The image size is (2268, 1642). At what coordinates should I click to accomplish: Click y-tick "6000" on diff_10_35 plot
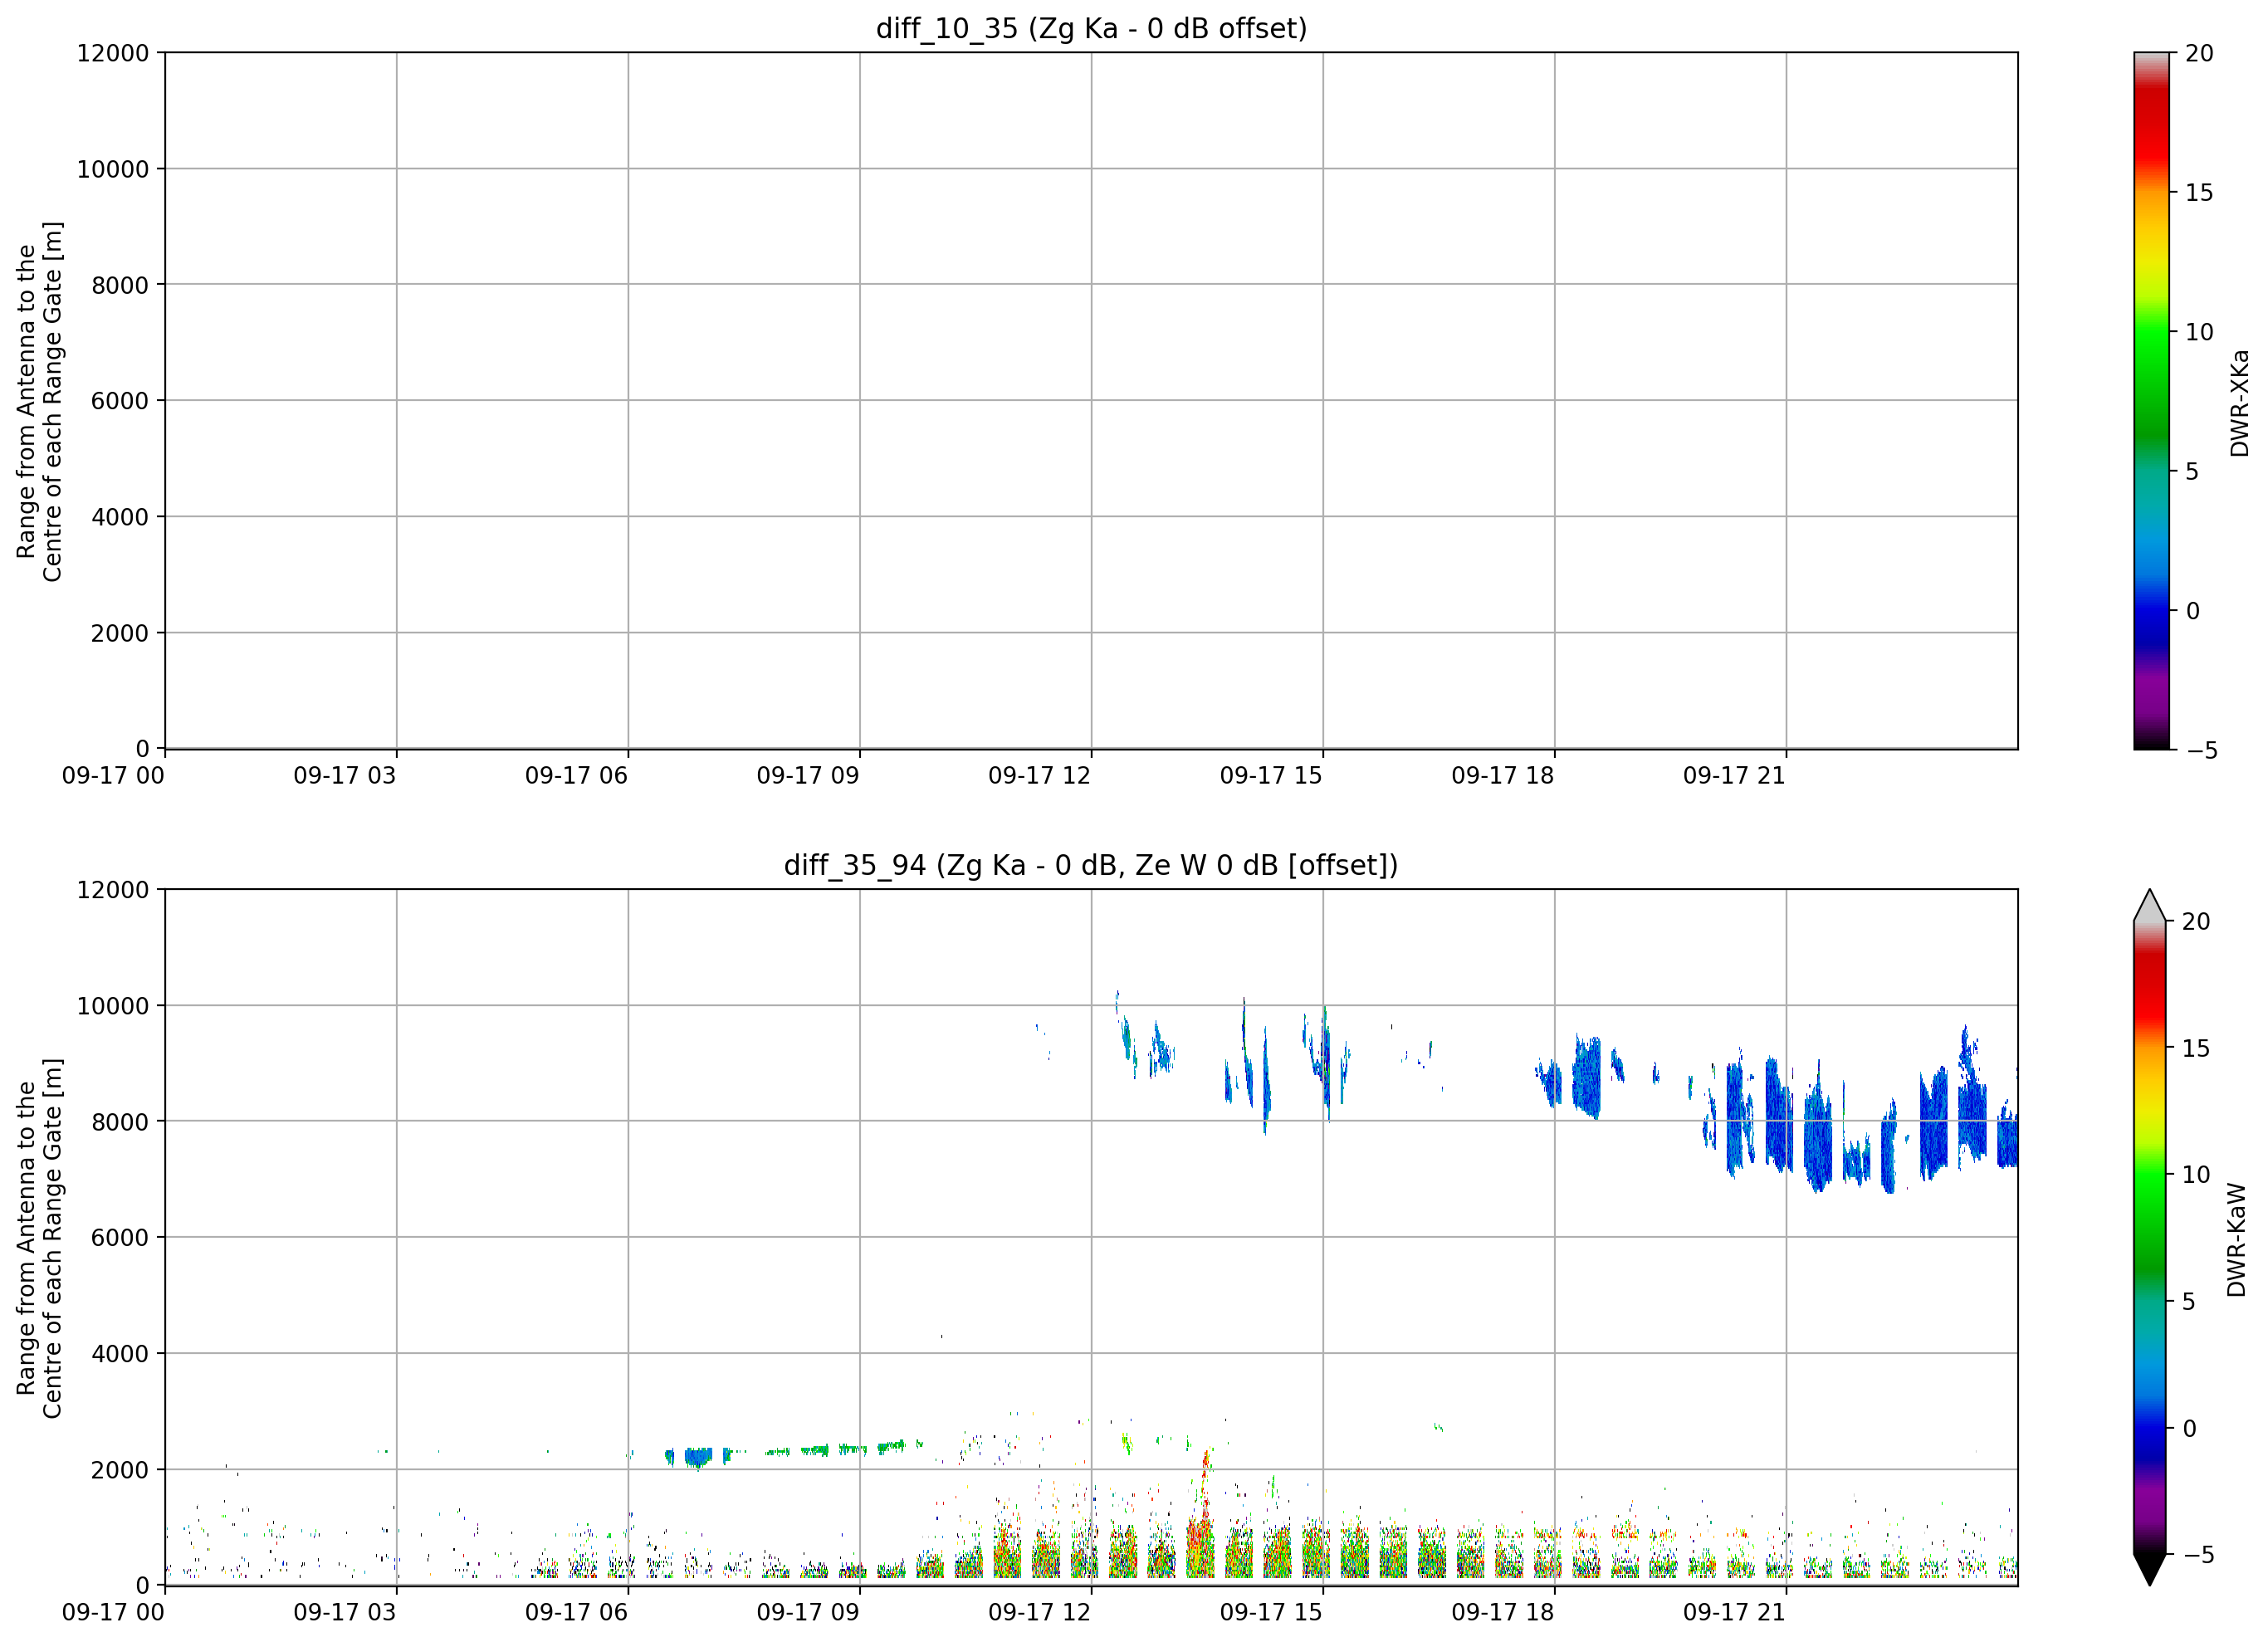pos(120,401)
